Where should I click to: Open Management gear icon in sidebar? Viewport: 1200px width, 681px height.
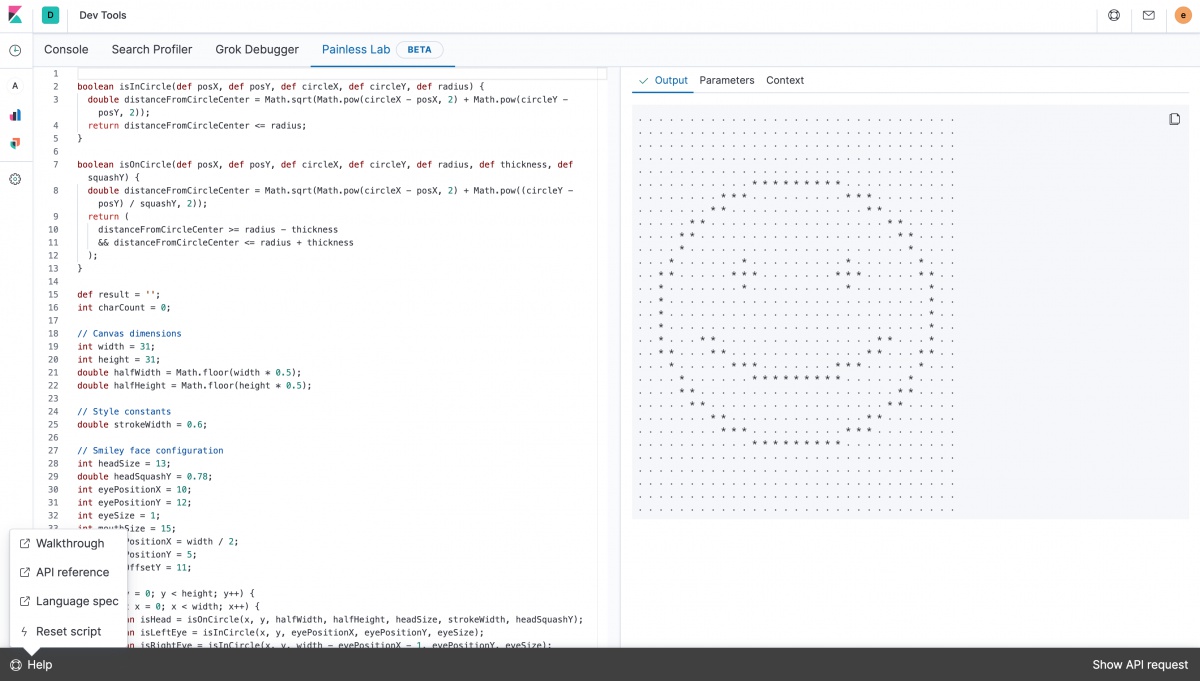click(15, 179)
